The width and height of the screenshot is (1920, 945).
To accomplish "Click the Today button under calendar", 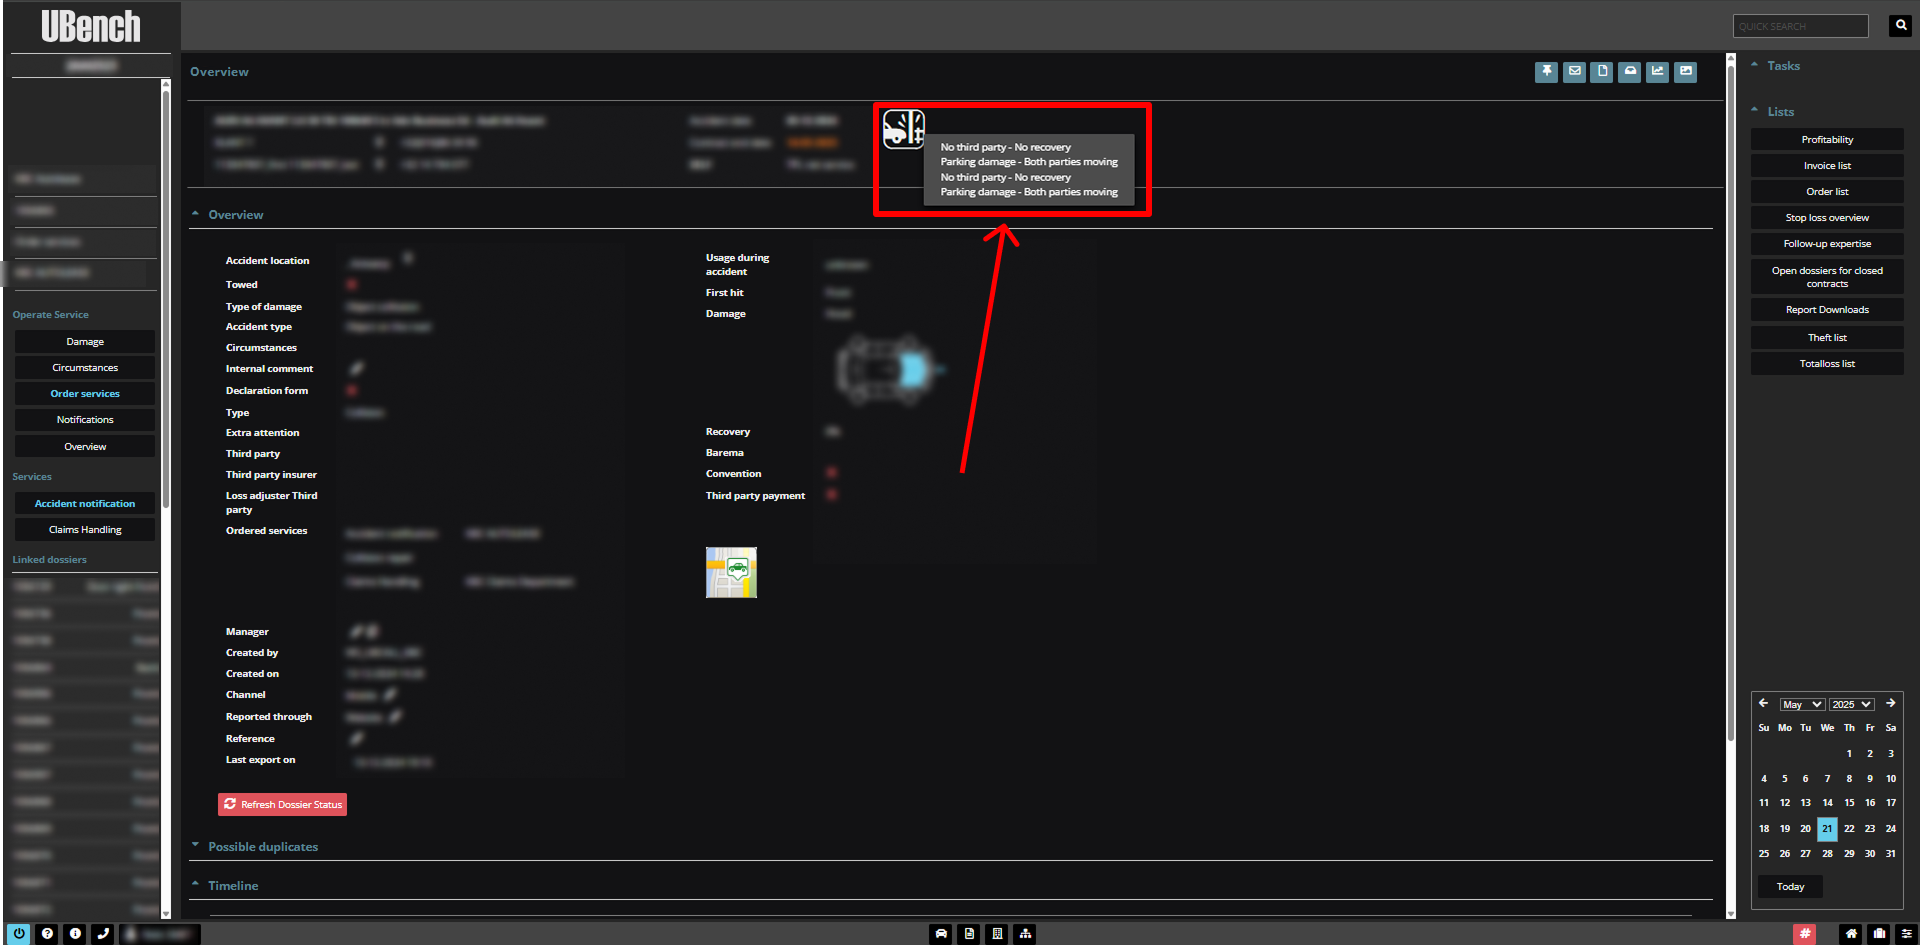I will pyautogui.click(x=1790, y=886).
